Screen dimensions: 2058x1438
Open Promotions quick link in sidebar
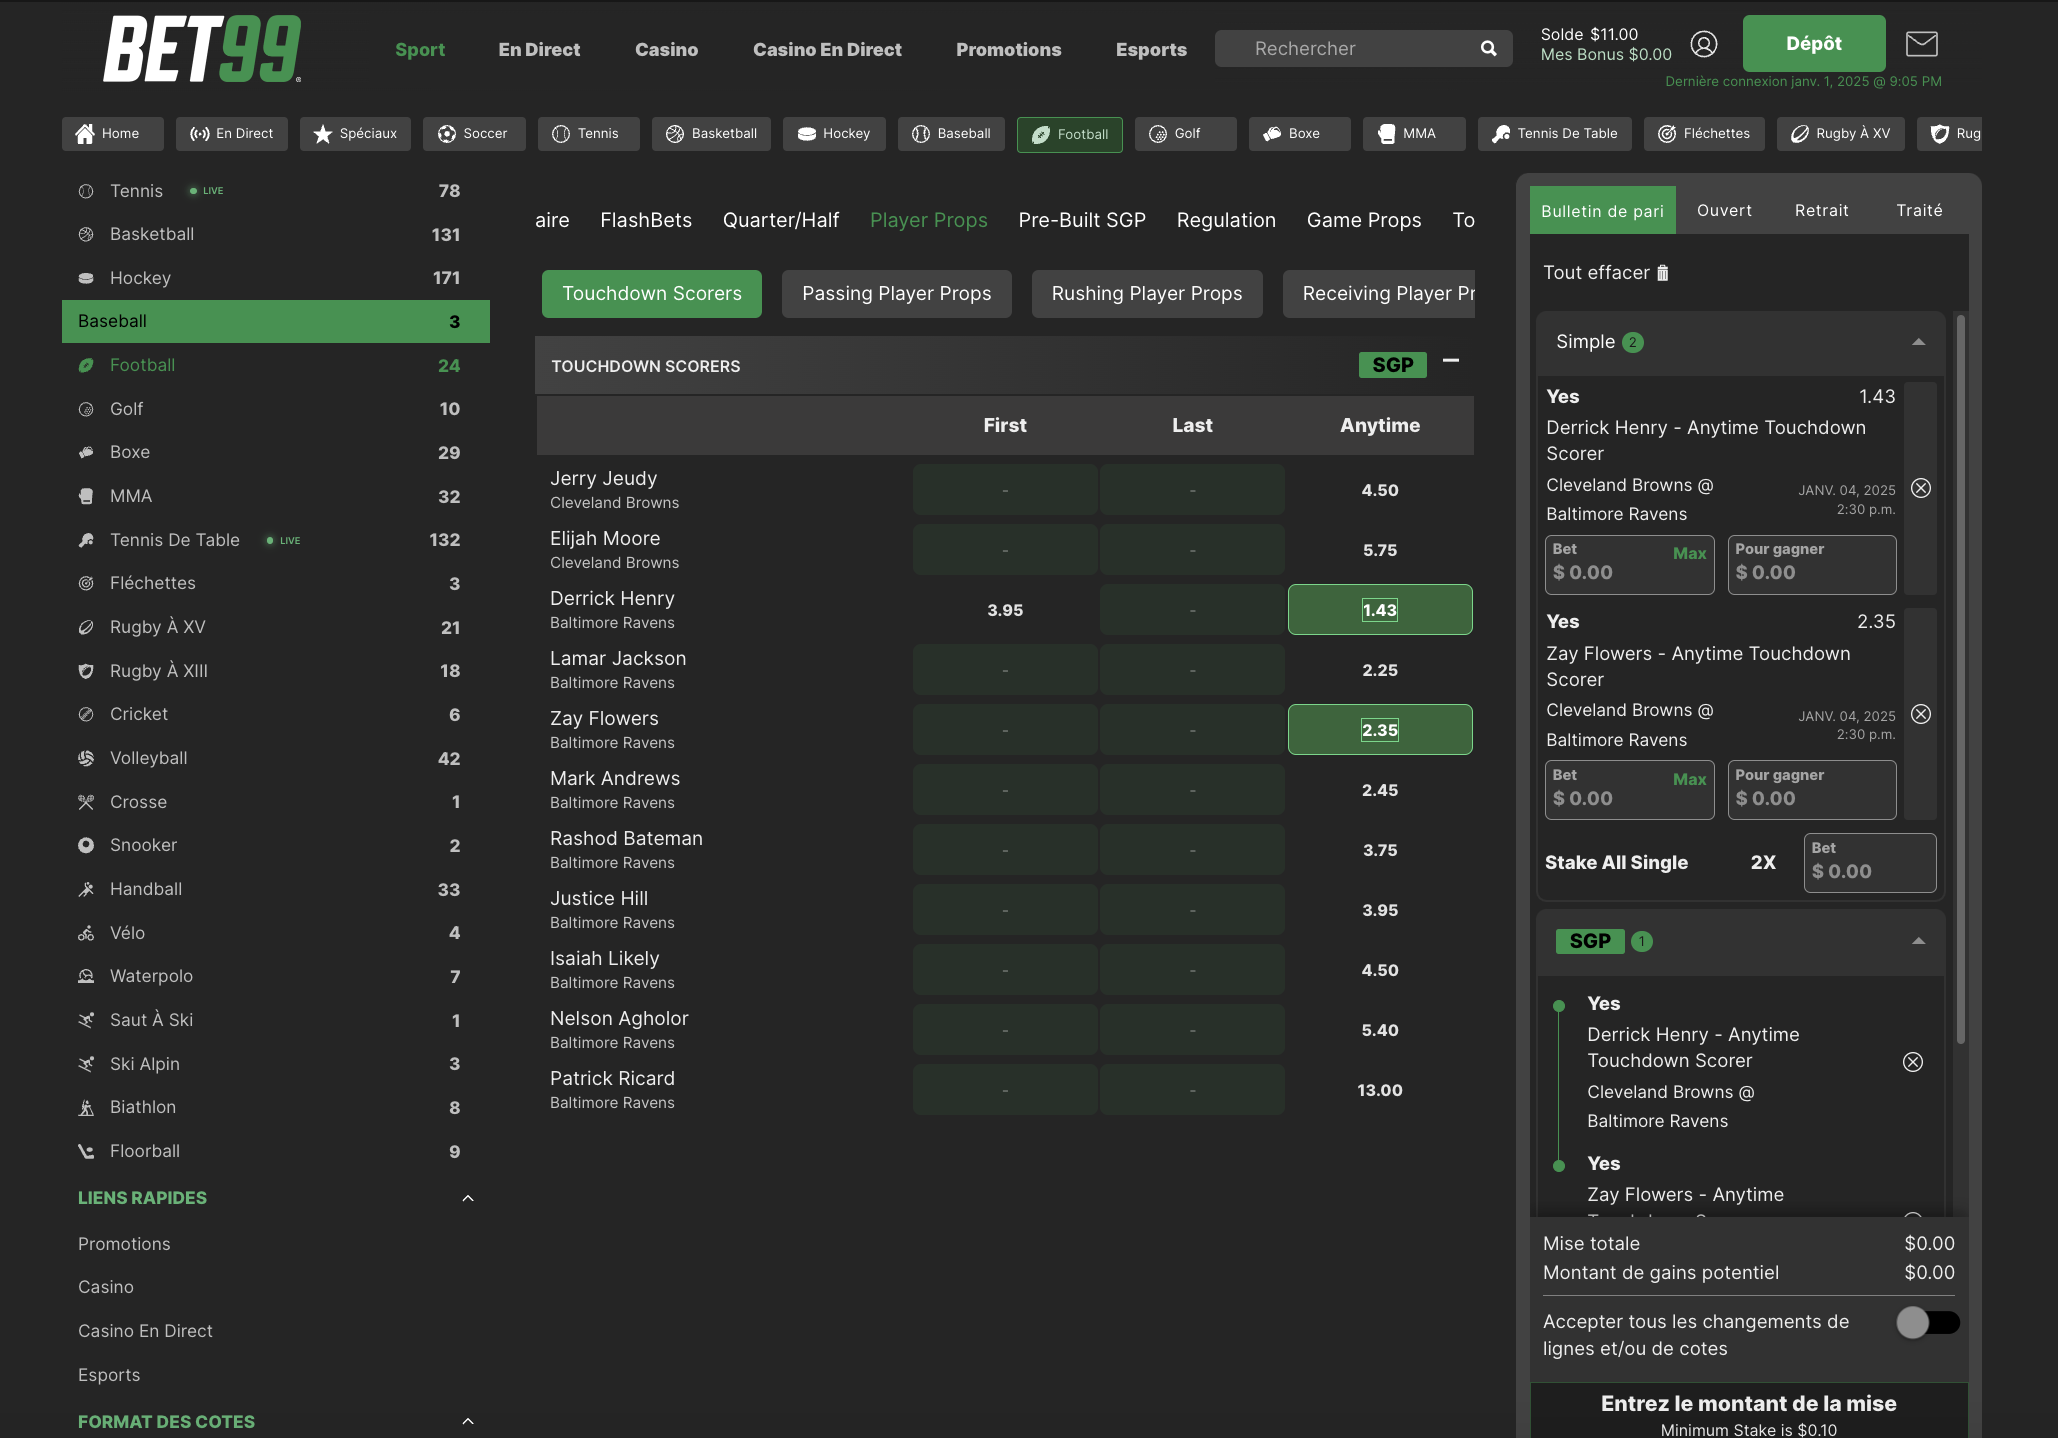[124, 1244]
